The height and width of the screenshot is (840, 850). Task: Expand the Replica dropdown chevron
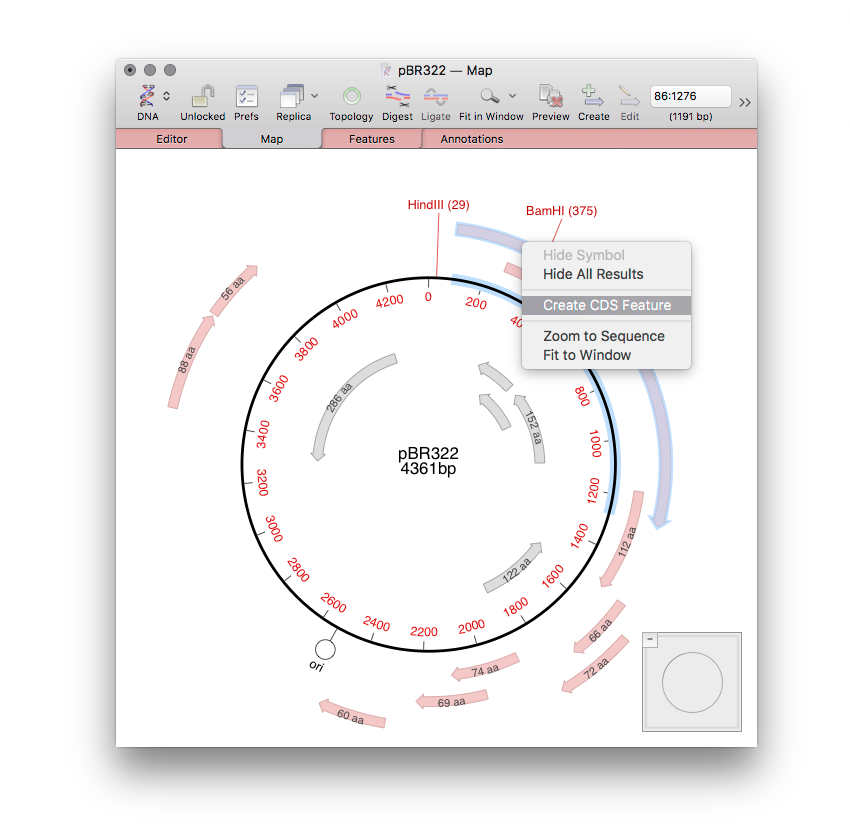tap(313, 95)
